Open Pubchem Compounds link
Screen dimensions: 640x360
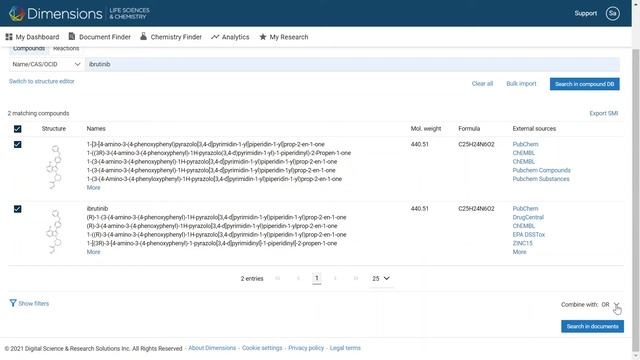(x=541, y=171)
